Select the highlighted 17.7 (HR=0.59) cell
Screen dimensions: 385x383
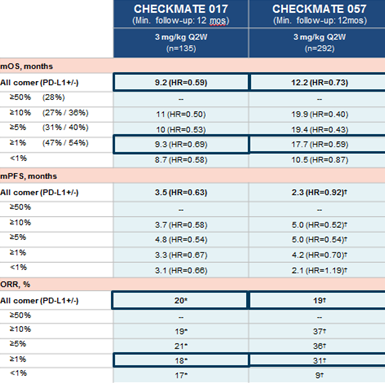317,145
